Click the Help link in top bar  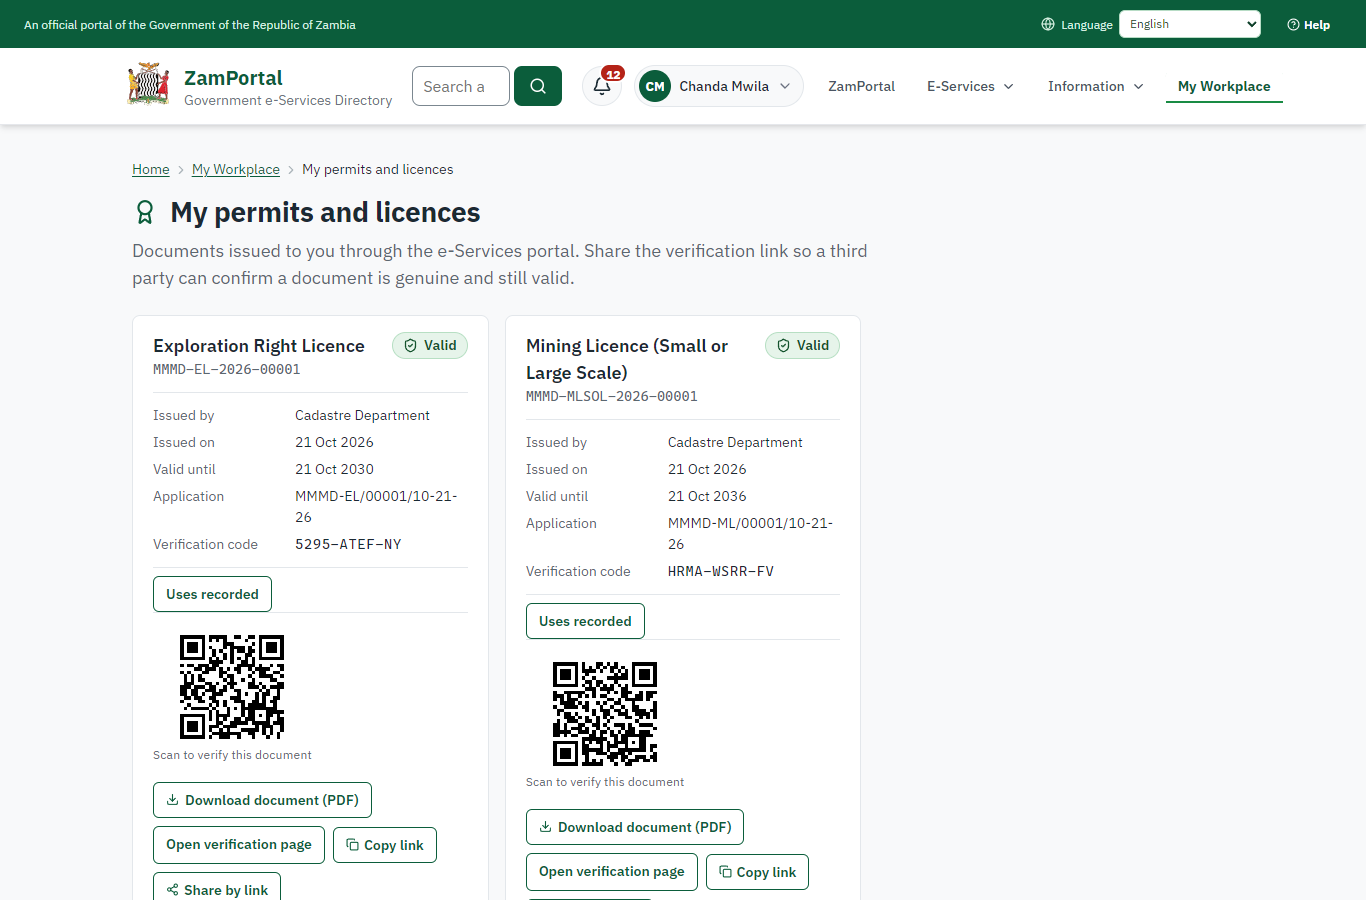click(x=1308, y=25)
